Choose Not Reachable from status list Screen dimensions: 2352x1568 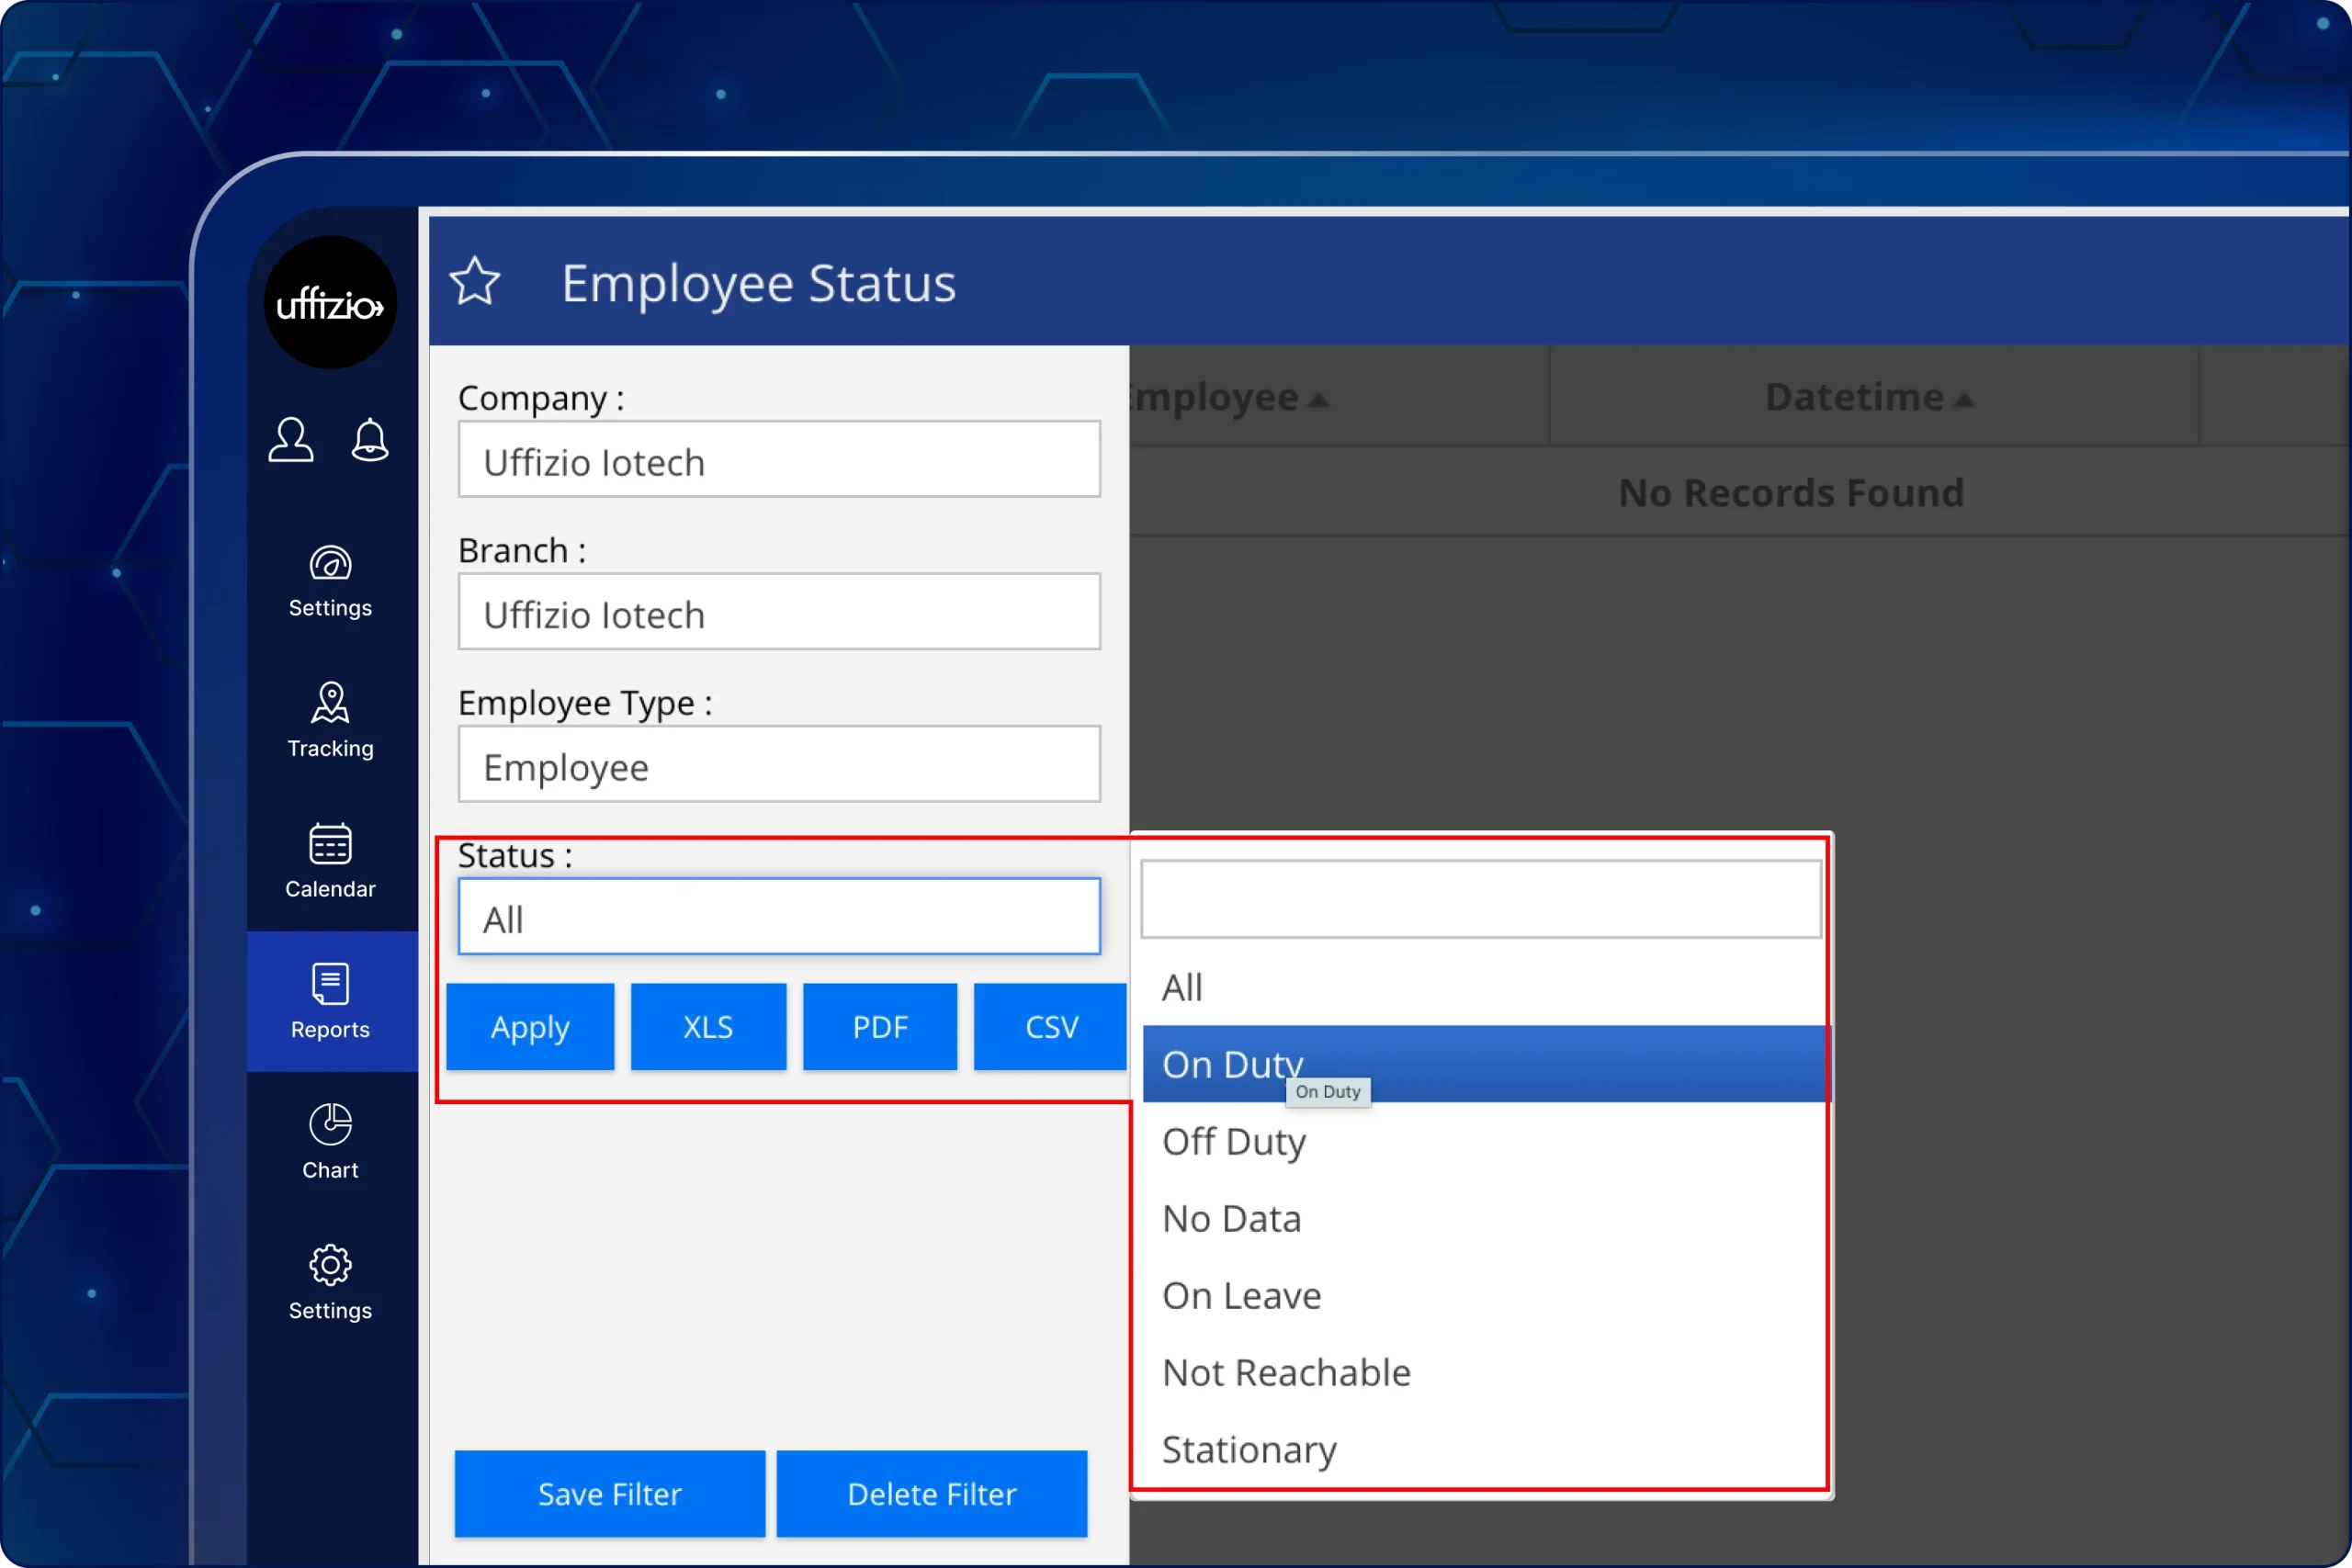[x=1286, y=1372]
